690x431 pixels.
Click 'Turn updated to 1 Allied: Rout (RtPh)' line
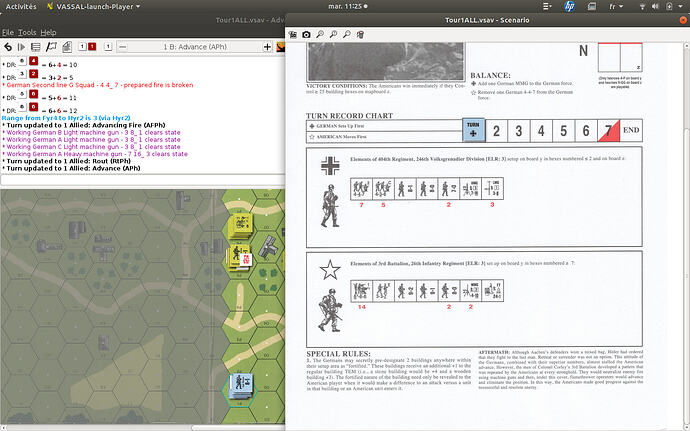(x=69, y=161)
